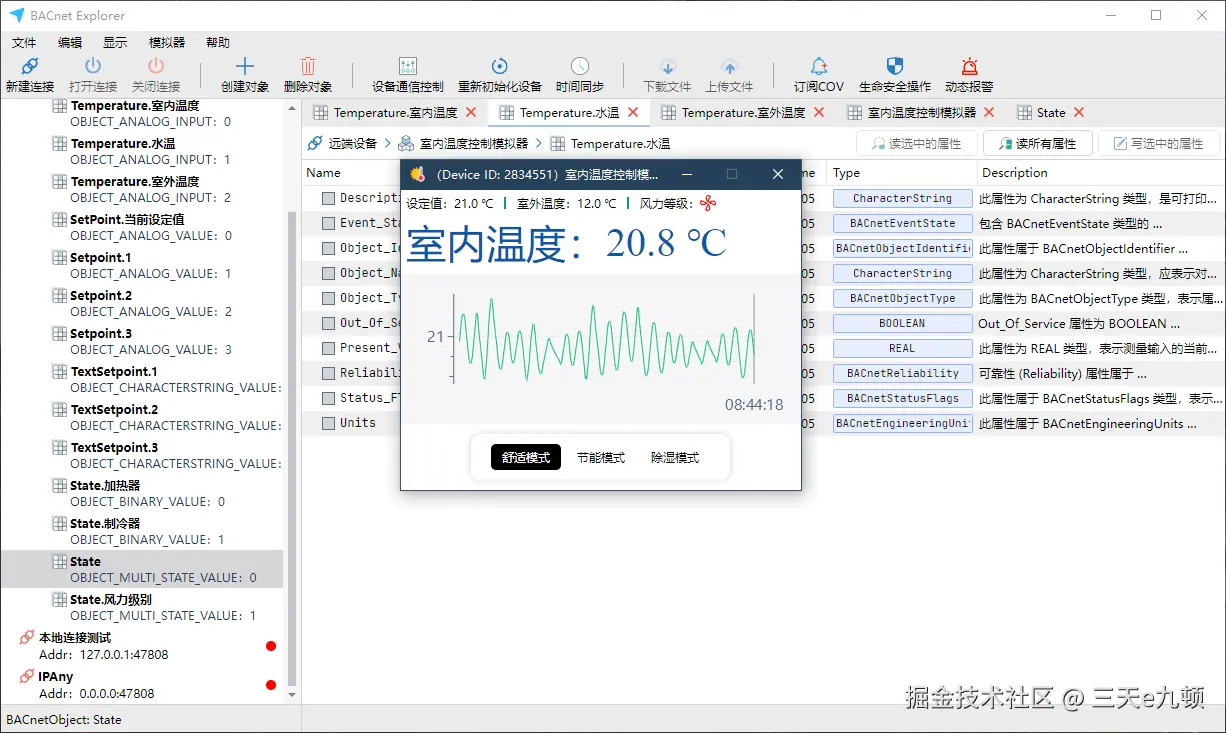
Task: Select State.风力级别 in the object tree
Action: pyautogui.click(x=144, y=607)
